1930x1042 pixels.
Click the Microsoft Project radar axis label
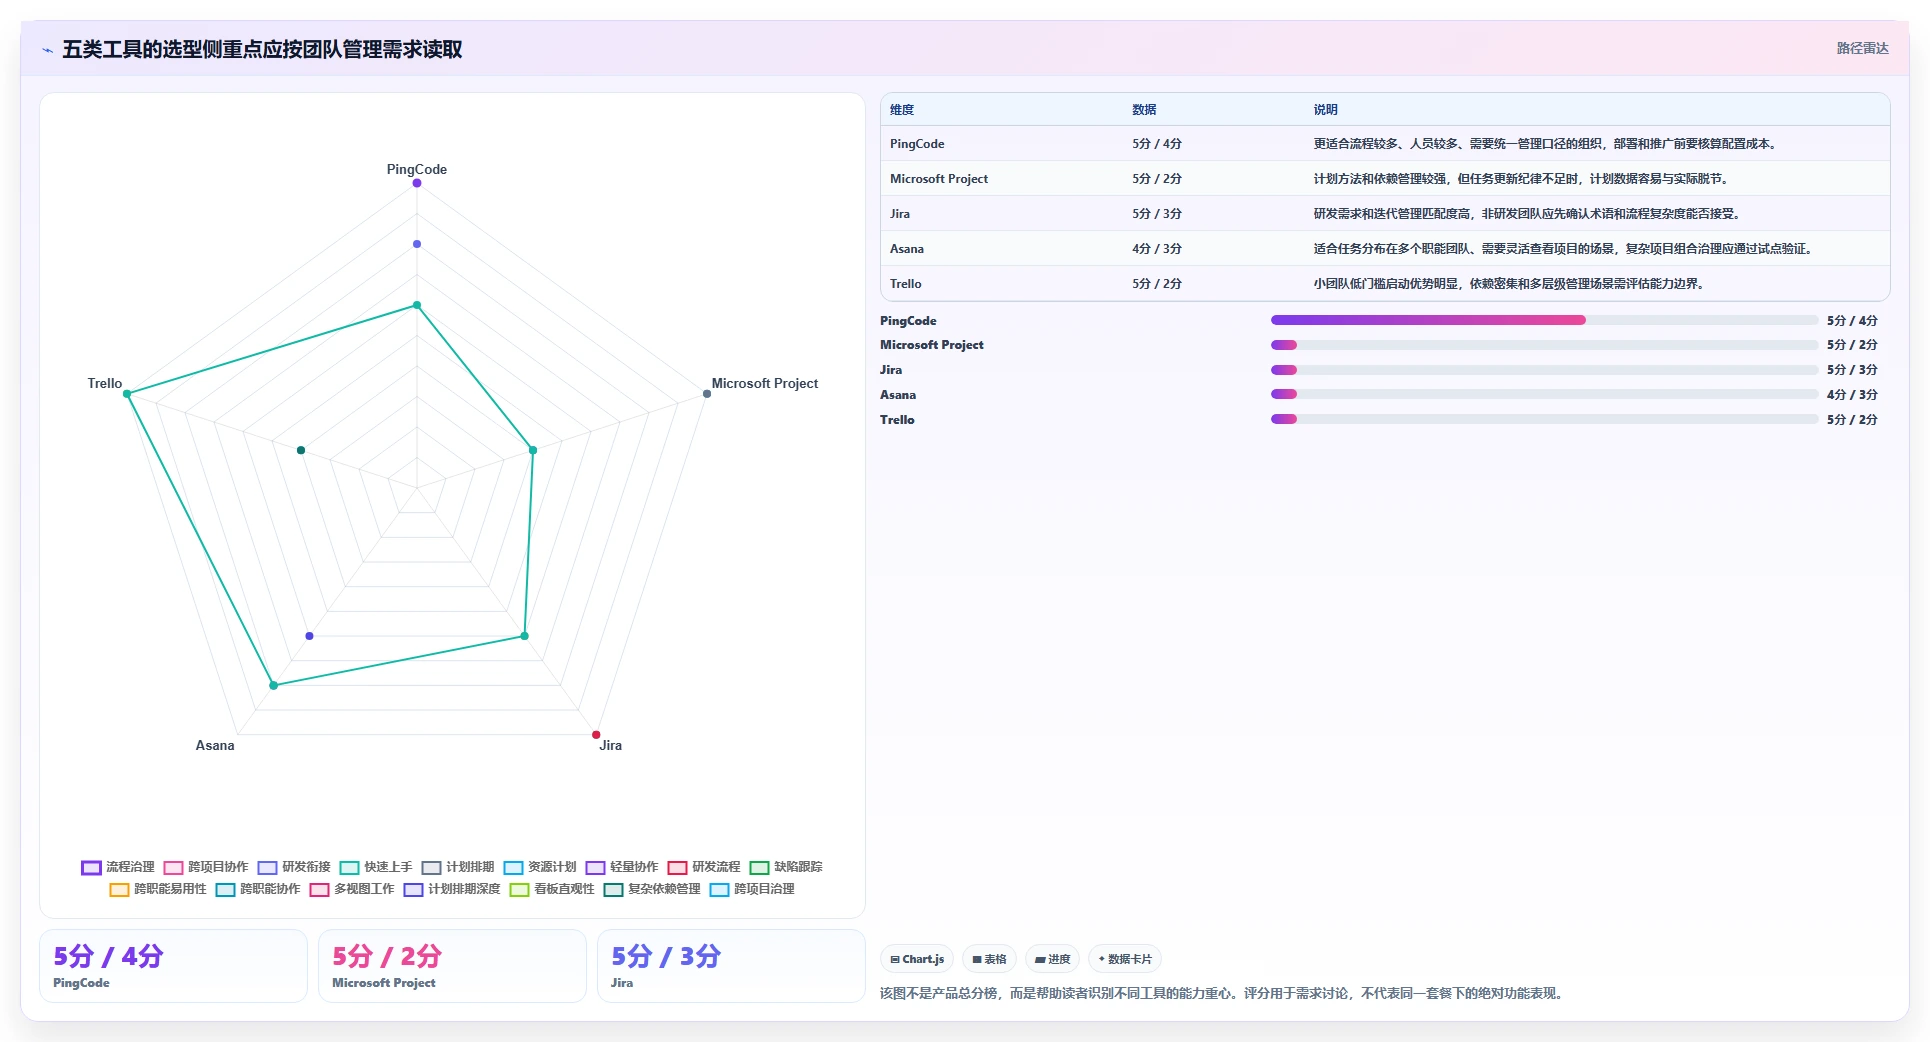765,384
